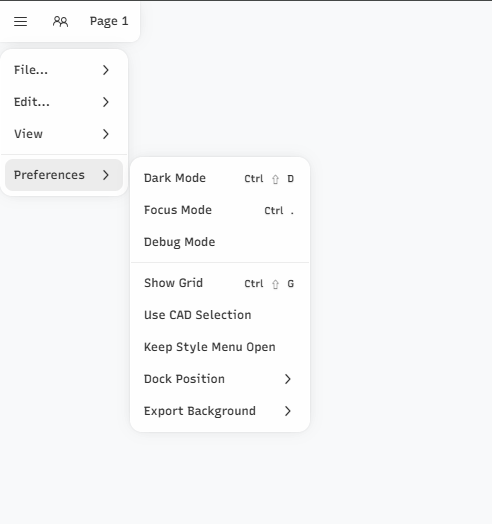Click chevron arrow next to Preferences
Image resolution: width=492 pixels, height=524 pixels.
106,175
